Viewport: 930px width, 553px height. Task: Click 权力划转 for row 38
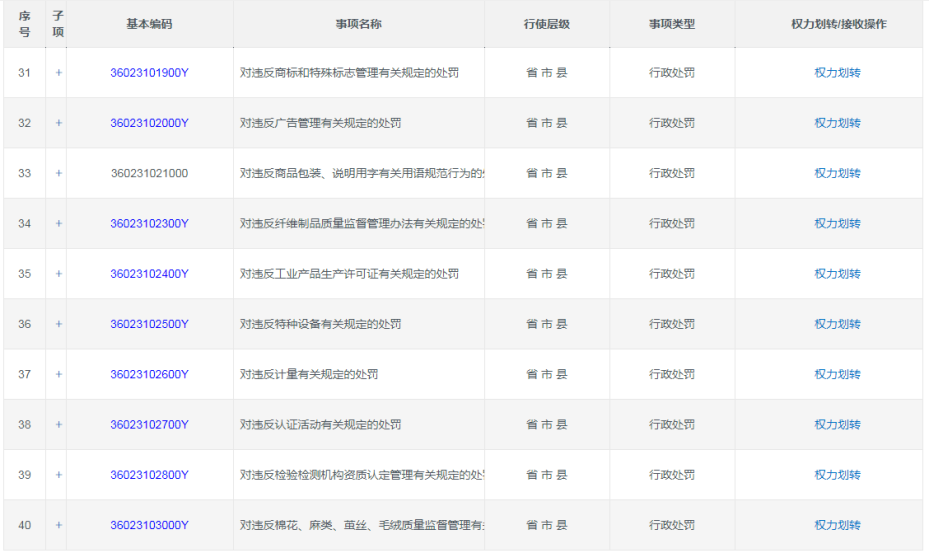coord(837,425)
